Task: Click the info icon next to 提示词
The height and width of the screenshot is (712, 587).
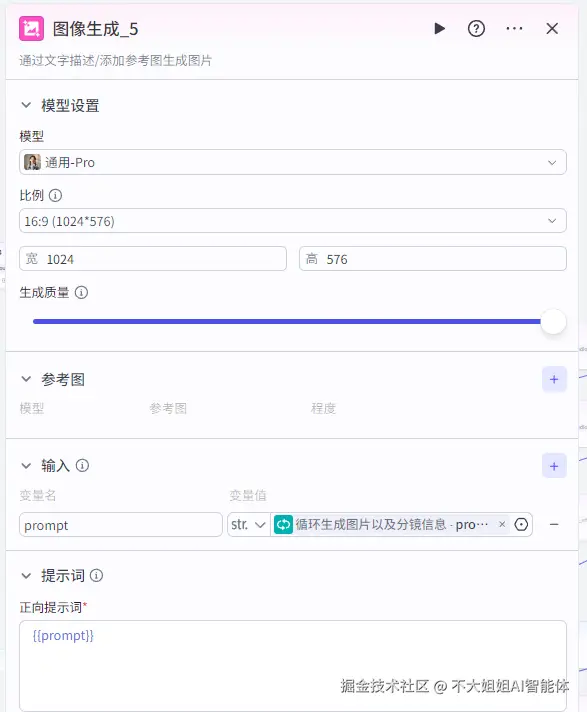Action: tap(96, 576)
